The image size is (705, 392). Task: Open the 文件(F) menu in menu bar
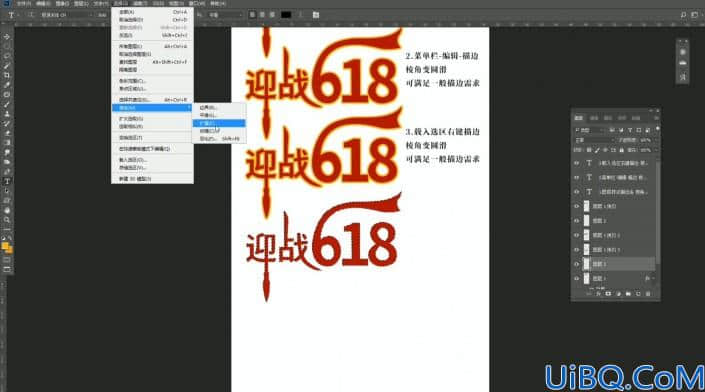(x=24, y=3)
